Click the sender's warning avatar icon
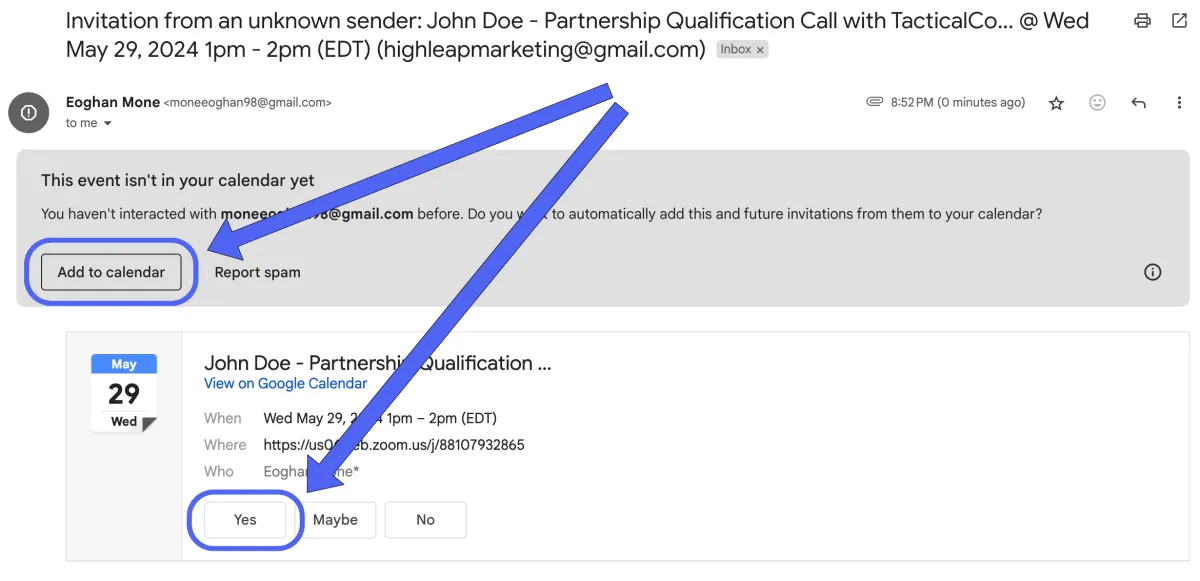Viewport: 1200px width, 581px height. point(29,112)
